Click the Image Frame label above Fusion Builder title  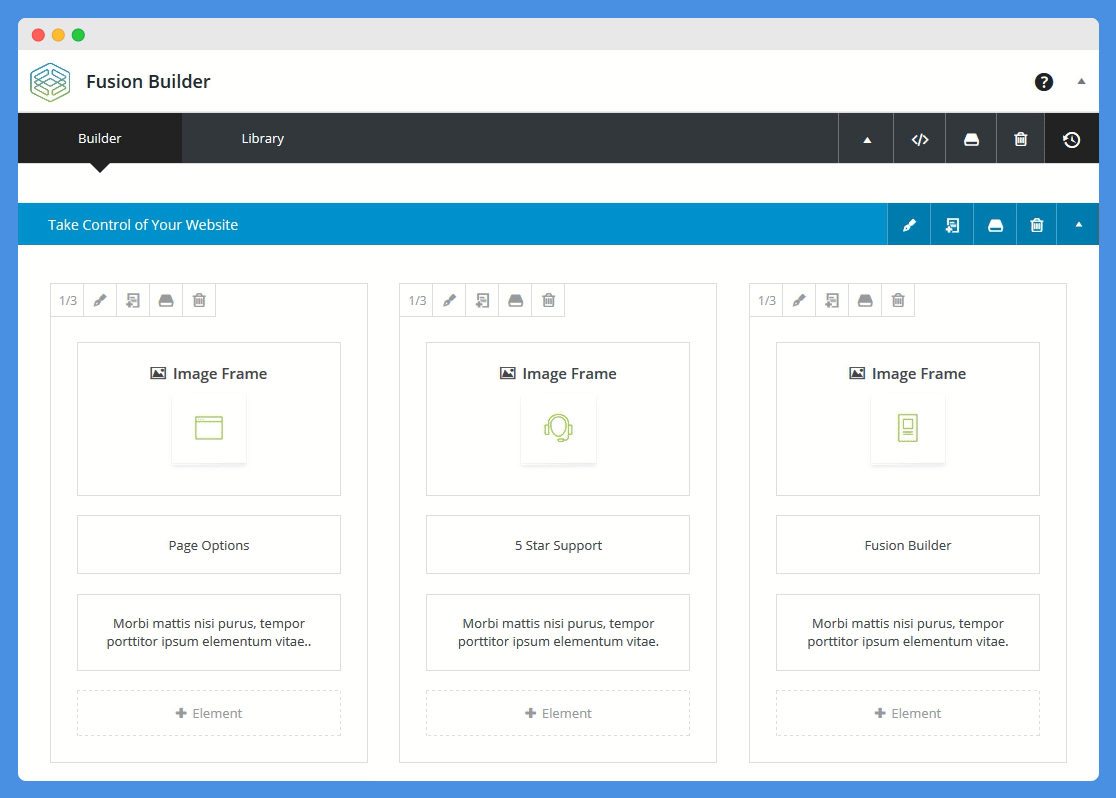click(x=907, y=374)
